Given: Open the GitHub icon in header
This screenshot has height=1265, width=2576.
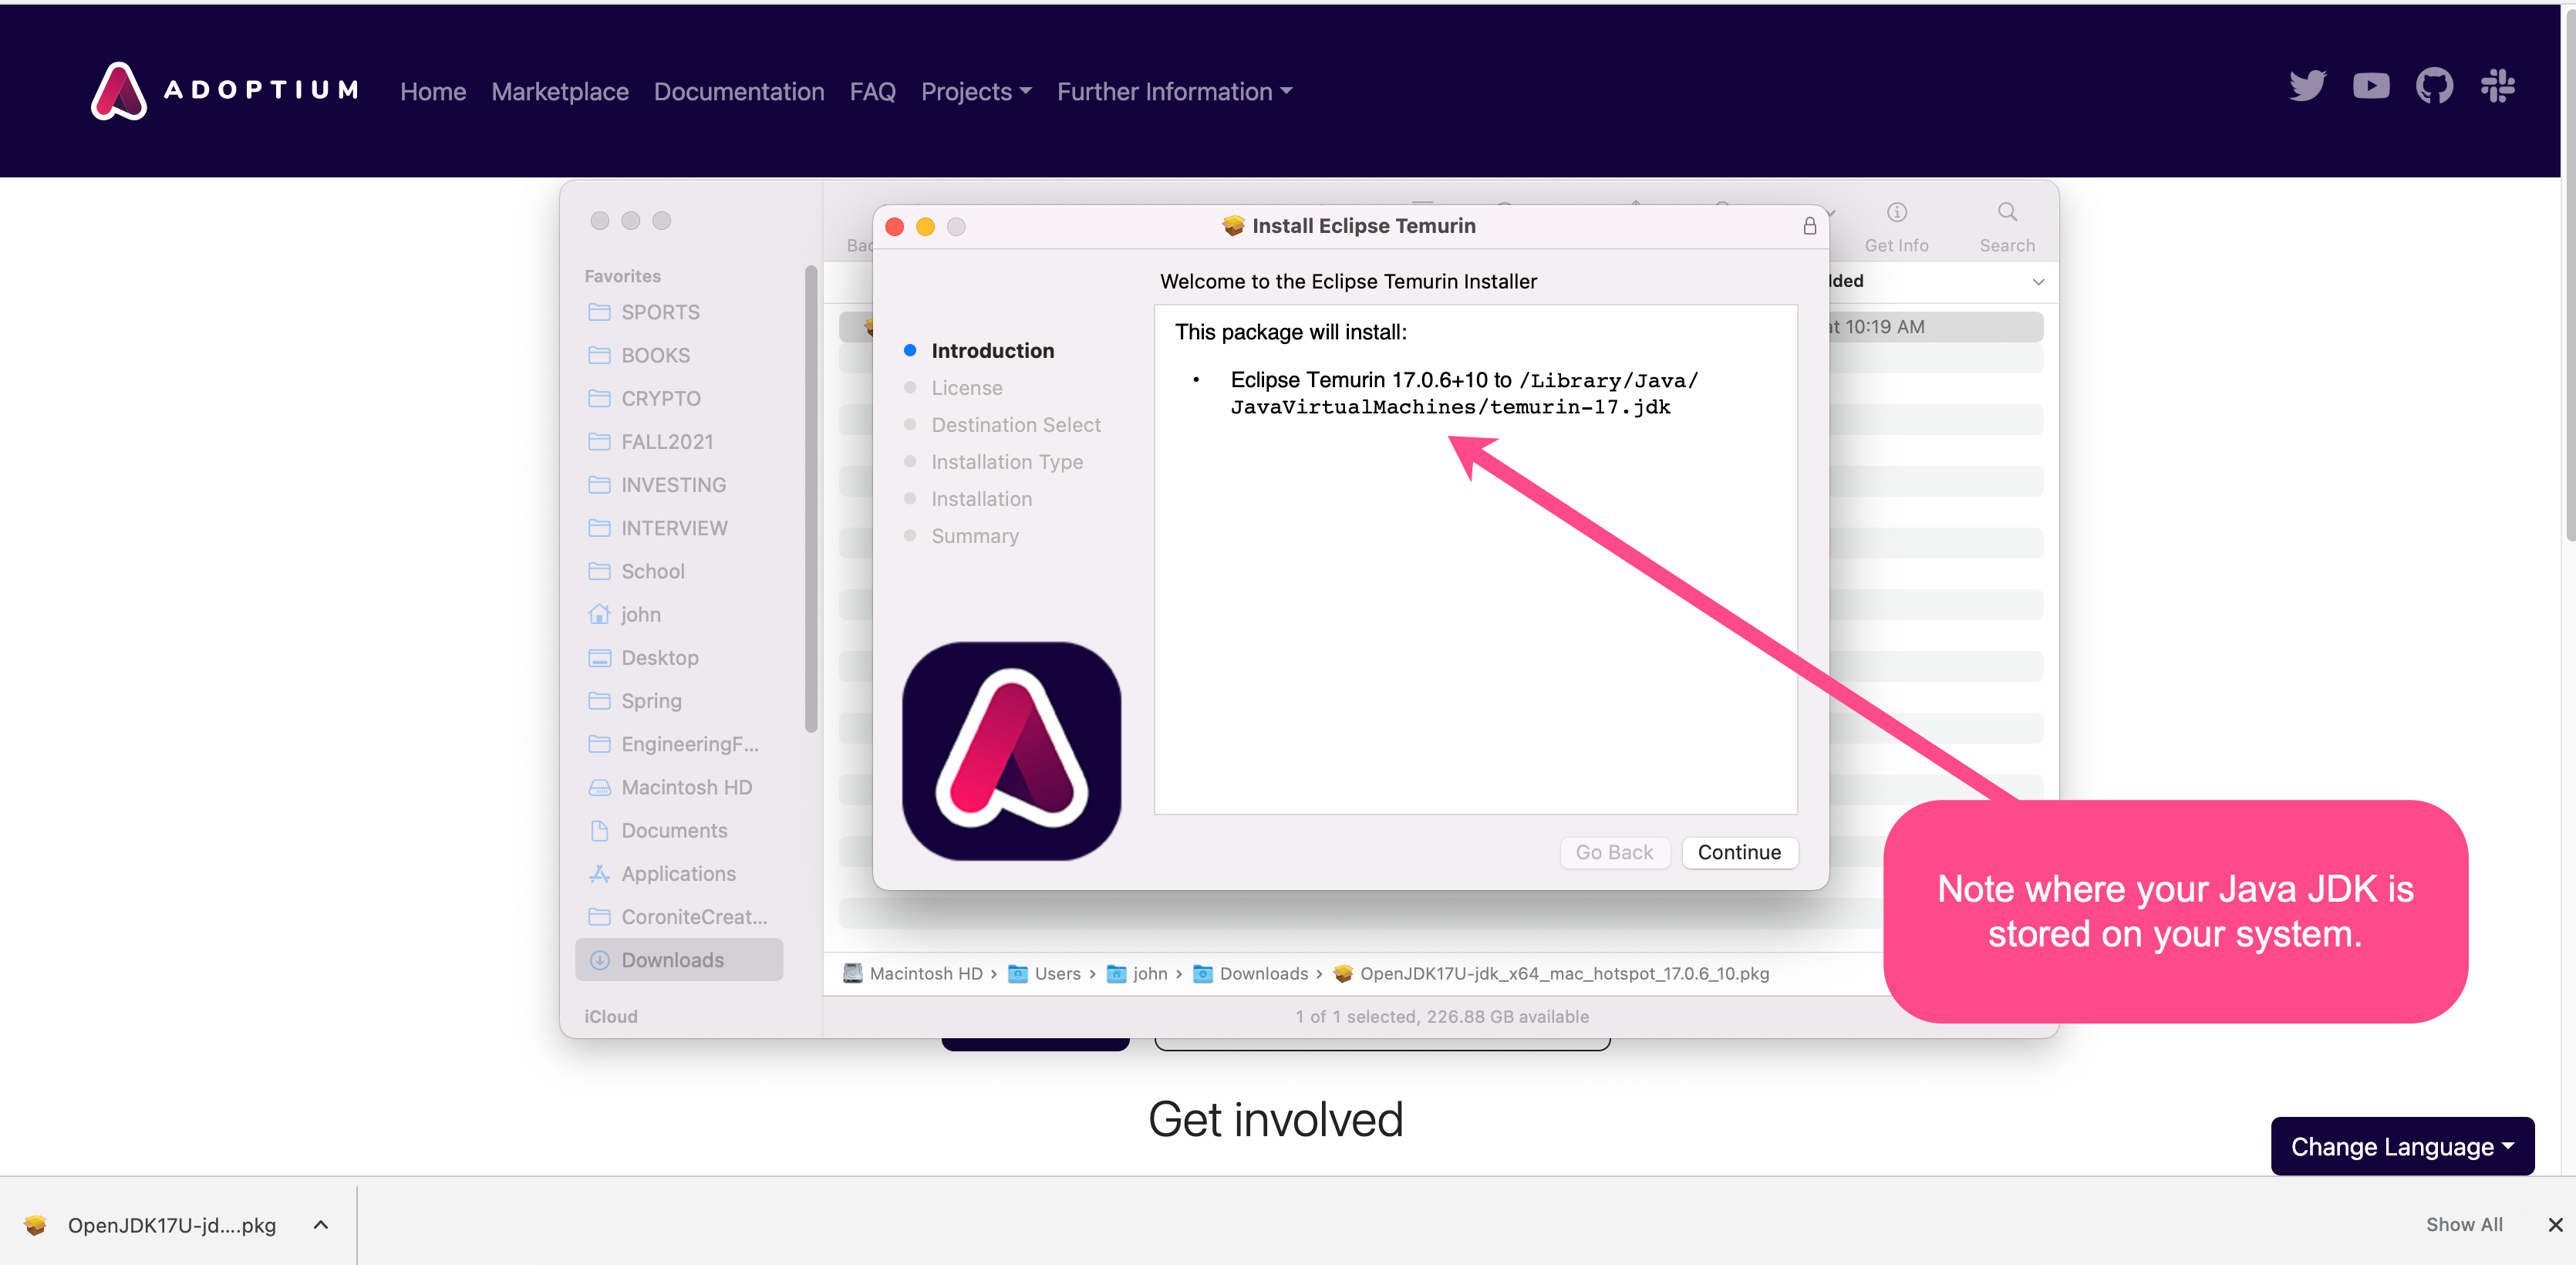Looking at the screenshot, I should pyautogui.click(x=2434, y=87).
